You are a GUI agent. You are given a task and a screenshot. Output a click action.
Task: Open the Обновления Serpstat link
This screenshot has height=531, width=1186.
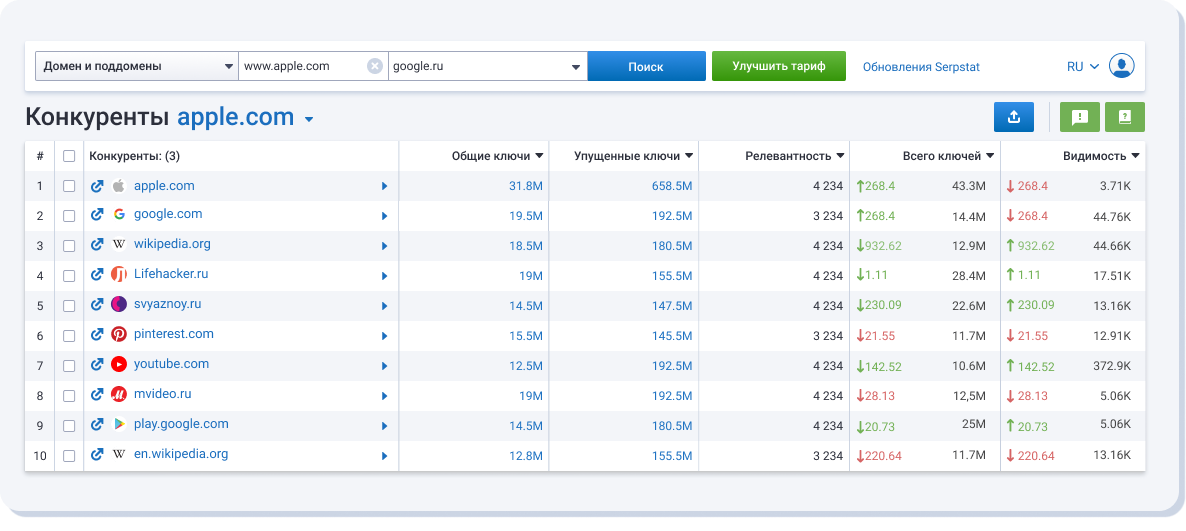(920, 67)
